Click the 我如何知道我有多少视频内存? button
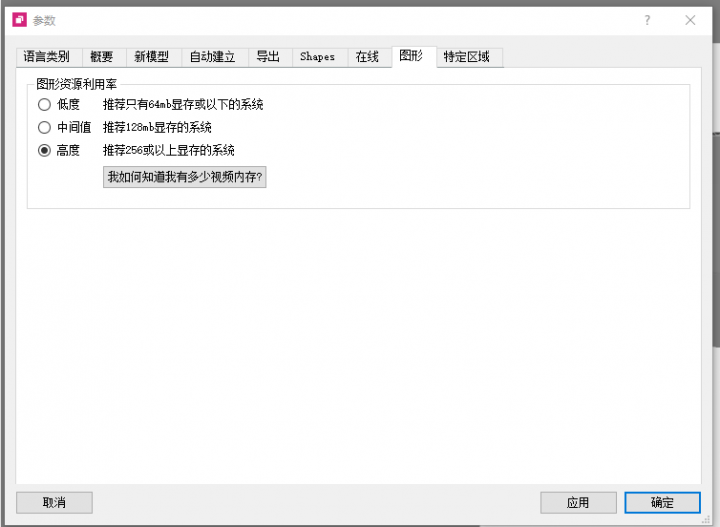This screenshot has height=527, width=720. click(185, 177)
